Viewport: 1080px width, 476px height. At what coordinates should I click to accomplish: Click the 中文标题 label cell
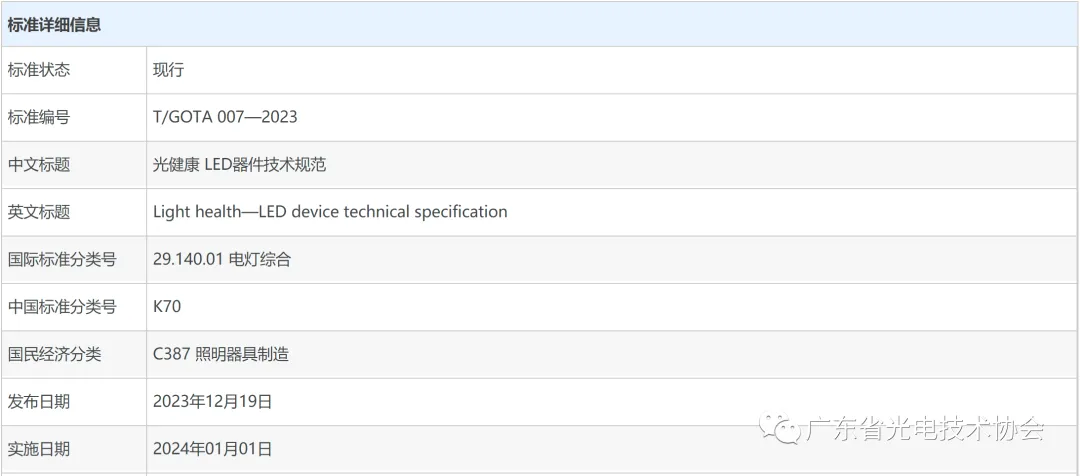click(74, 165)
